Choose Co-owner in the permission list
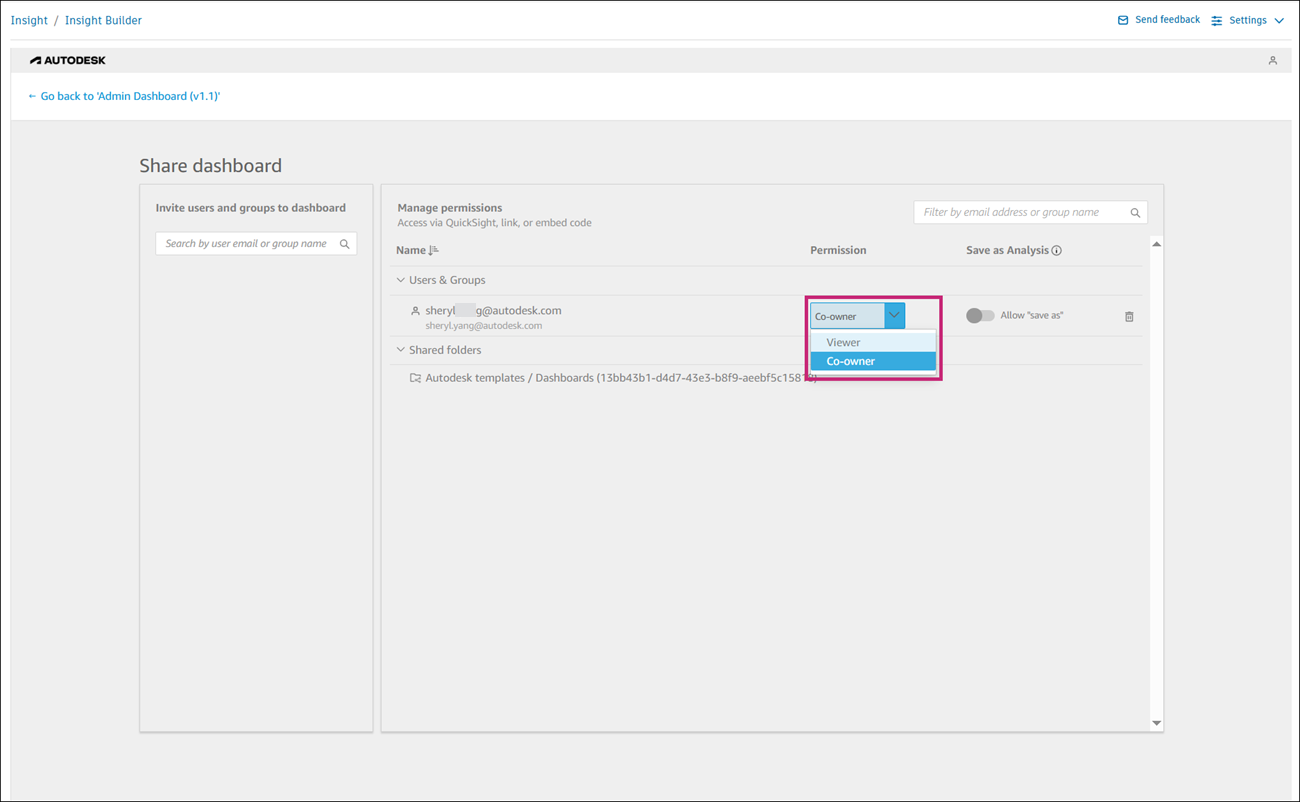 tap(873, 361)
